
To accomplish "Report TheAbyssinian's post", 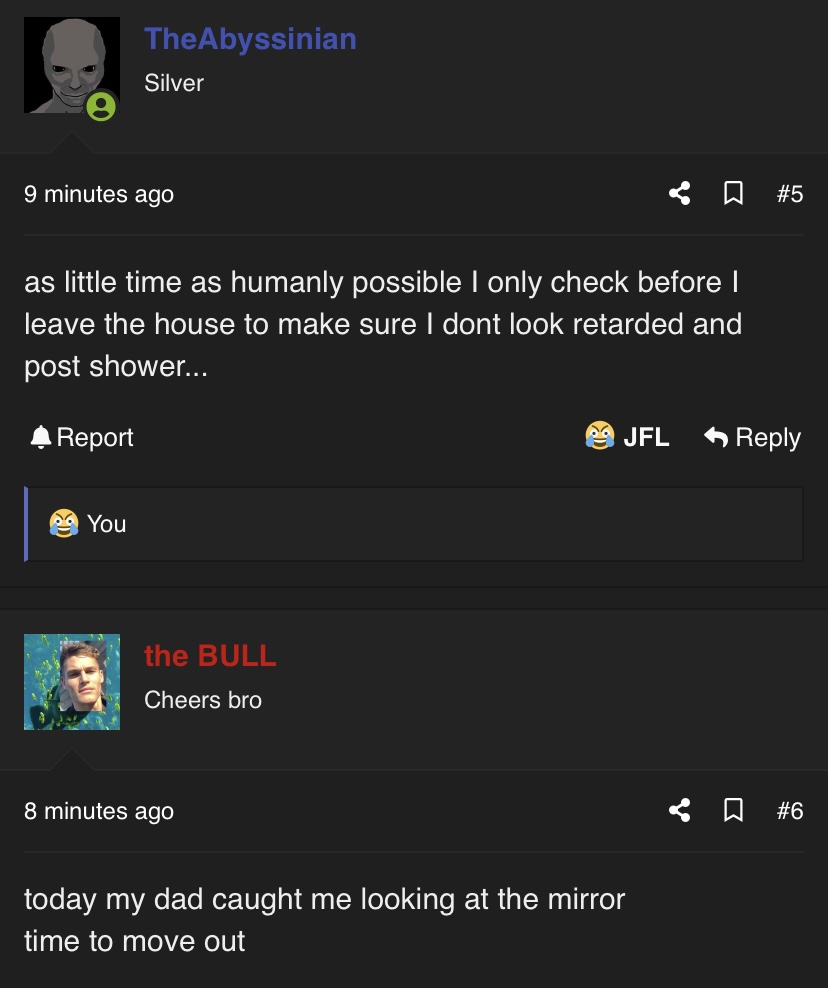I will (x=82, y=437).
